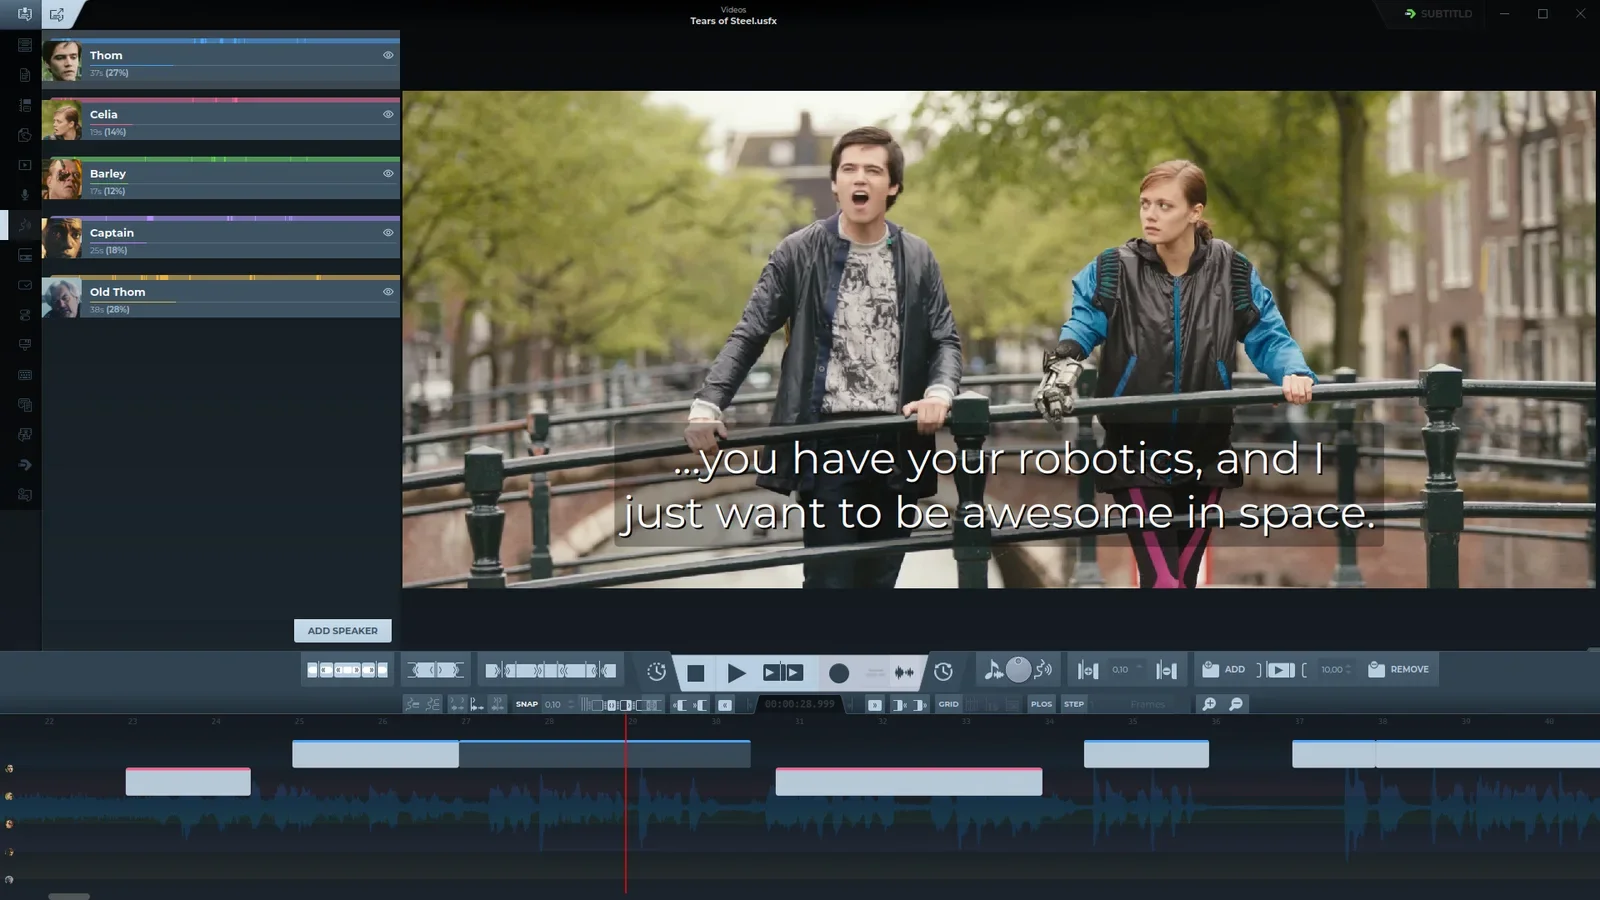Viewport: 1600px width, 900px height.
Task: Click the play-segment split button
Action: (783, 673)
